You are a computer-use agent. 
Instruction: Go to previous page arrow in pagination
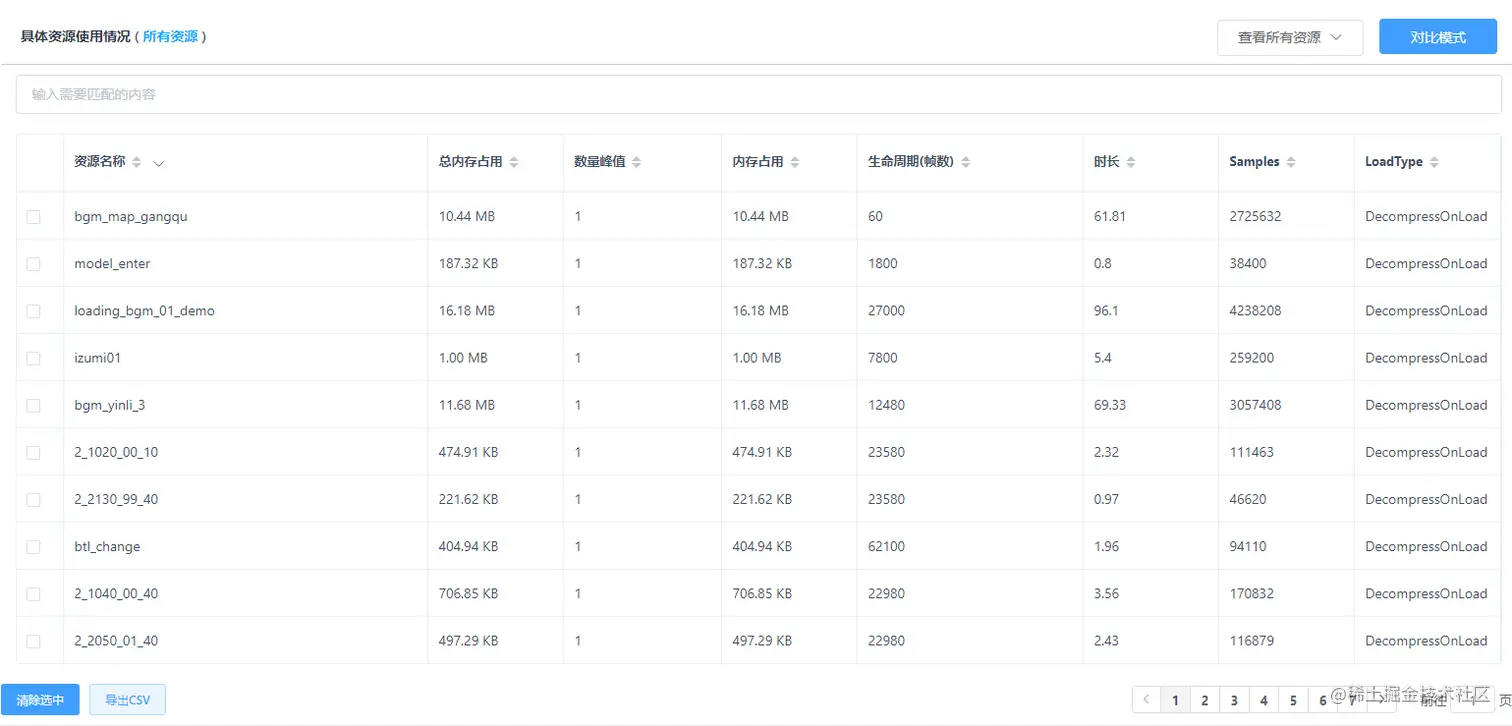tap(1146, 700)
